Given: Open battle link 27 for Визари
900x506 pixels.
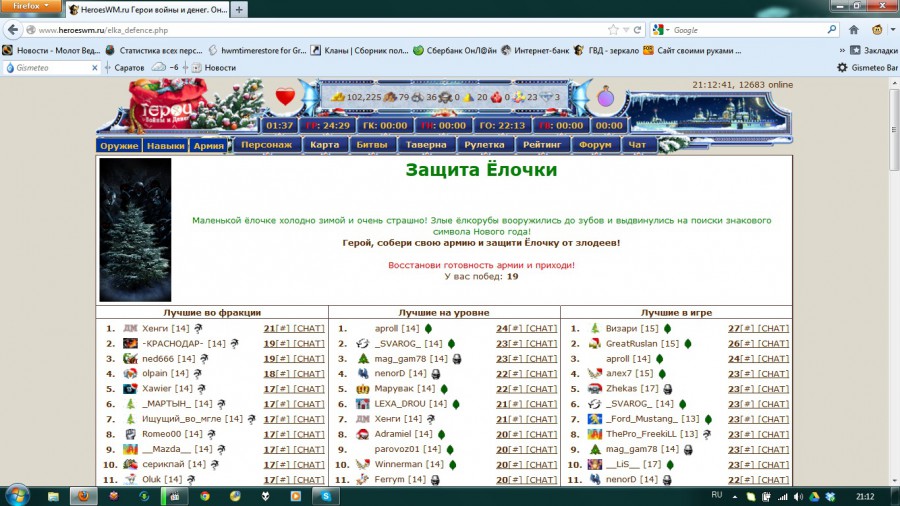Looking at the screenshot, I should pos(734,329).
